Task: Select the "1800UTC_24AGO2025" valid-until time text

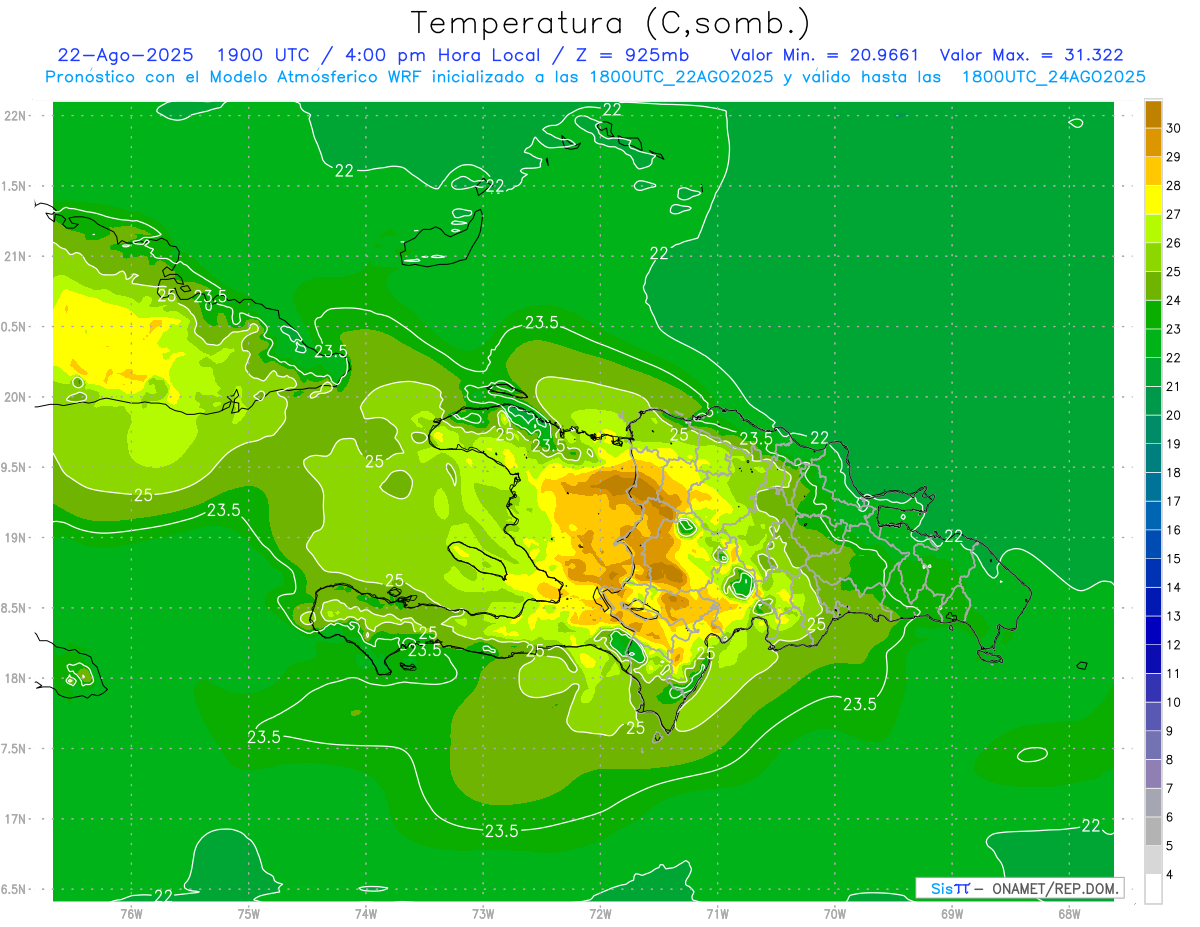Action: pos(1053,77)
